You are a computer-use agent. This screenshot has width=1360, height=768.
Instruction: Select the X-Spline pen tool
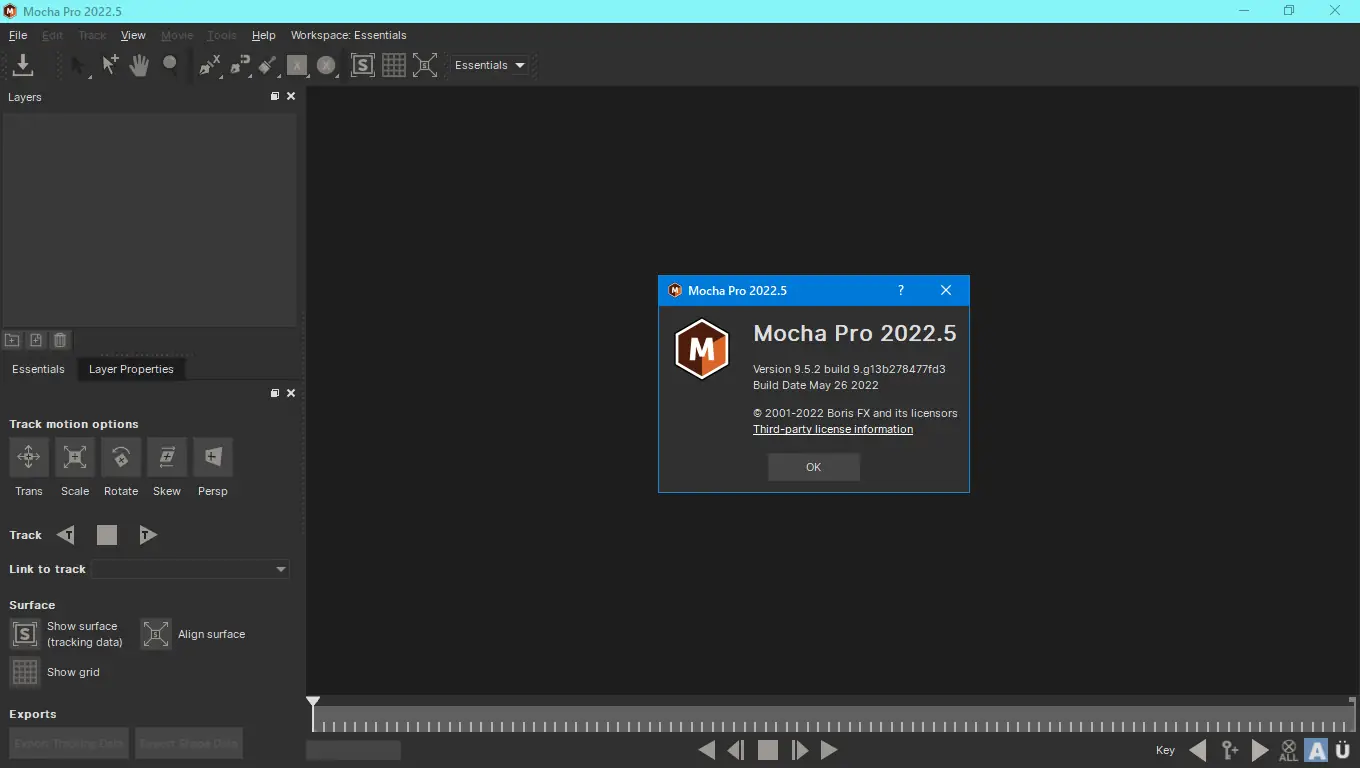point(209,65)
